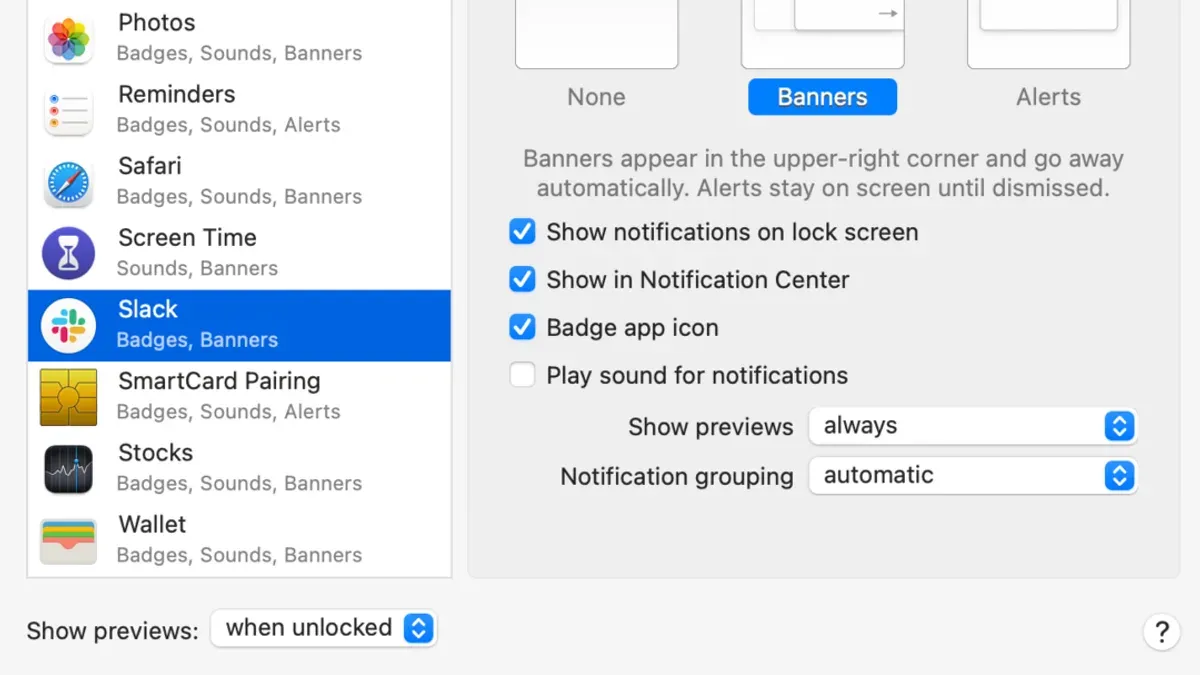Disable Badge app icon checkbox
The width and height of the screenshot is (1200, 675).
click(522, 327)
